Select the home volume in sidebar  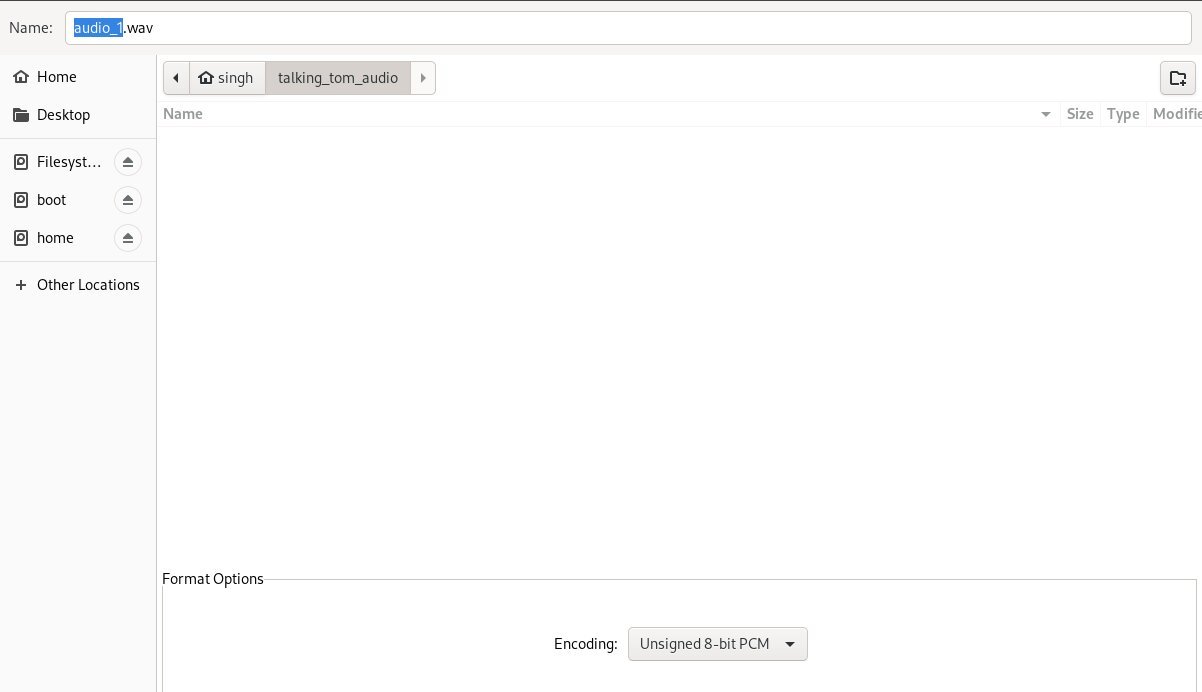point(57,238)
